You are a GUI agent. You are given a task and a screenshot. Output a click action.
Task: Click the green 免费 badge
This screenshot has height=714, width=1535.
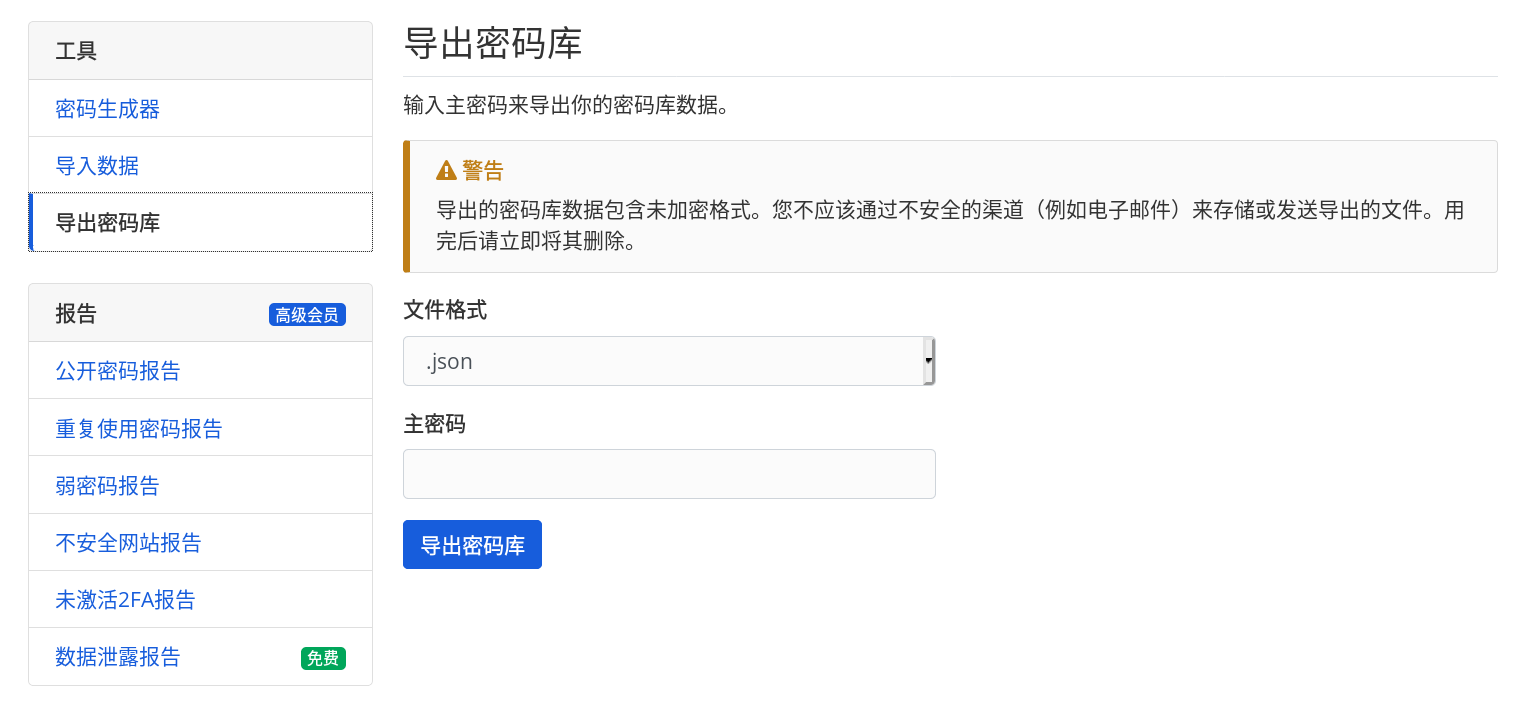point(323,658)
